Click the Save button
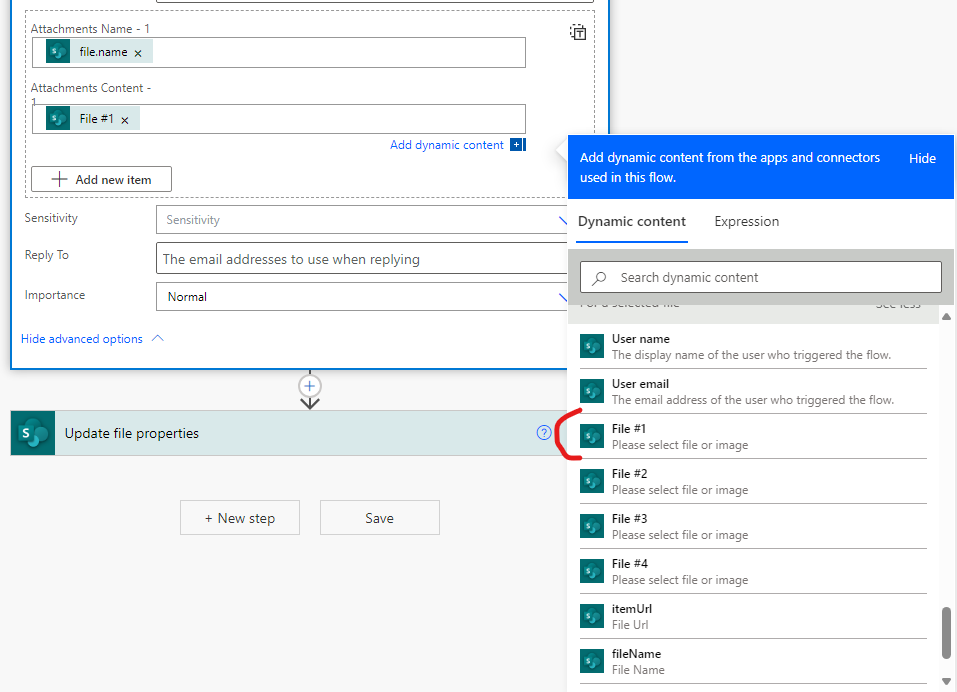Screen dimensions: 957x692 pos(379,517)
